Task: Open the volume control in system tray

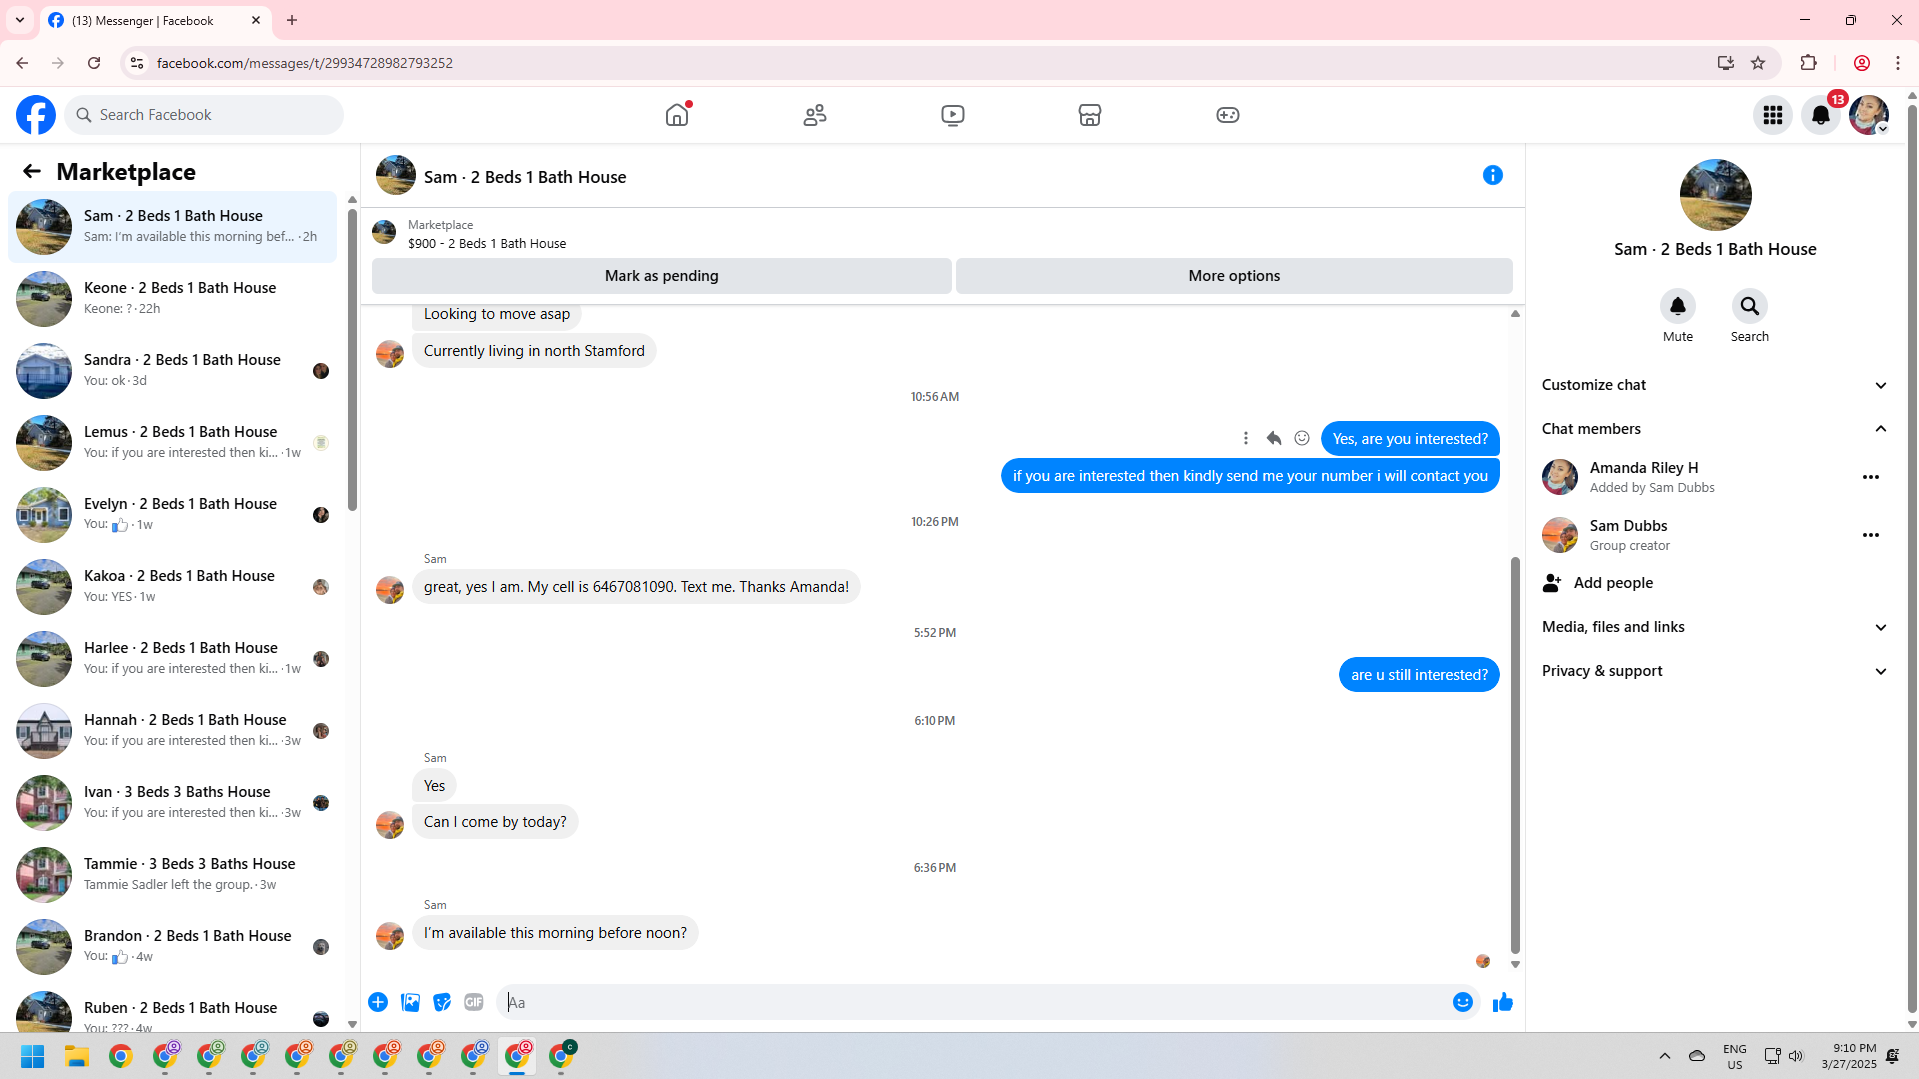Action: pyautogui.click(x=1796, y=1056)
